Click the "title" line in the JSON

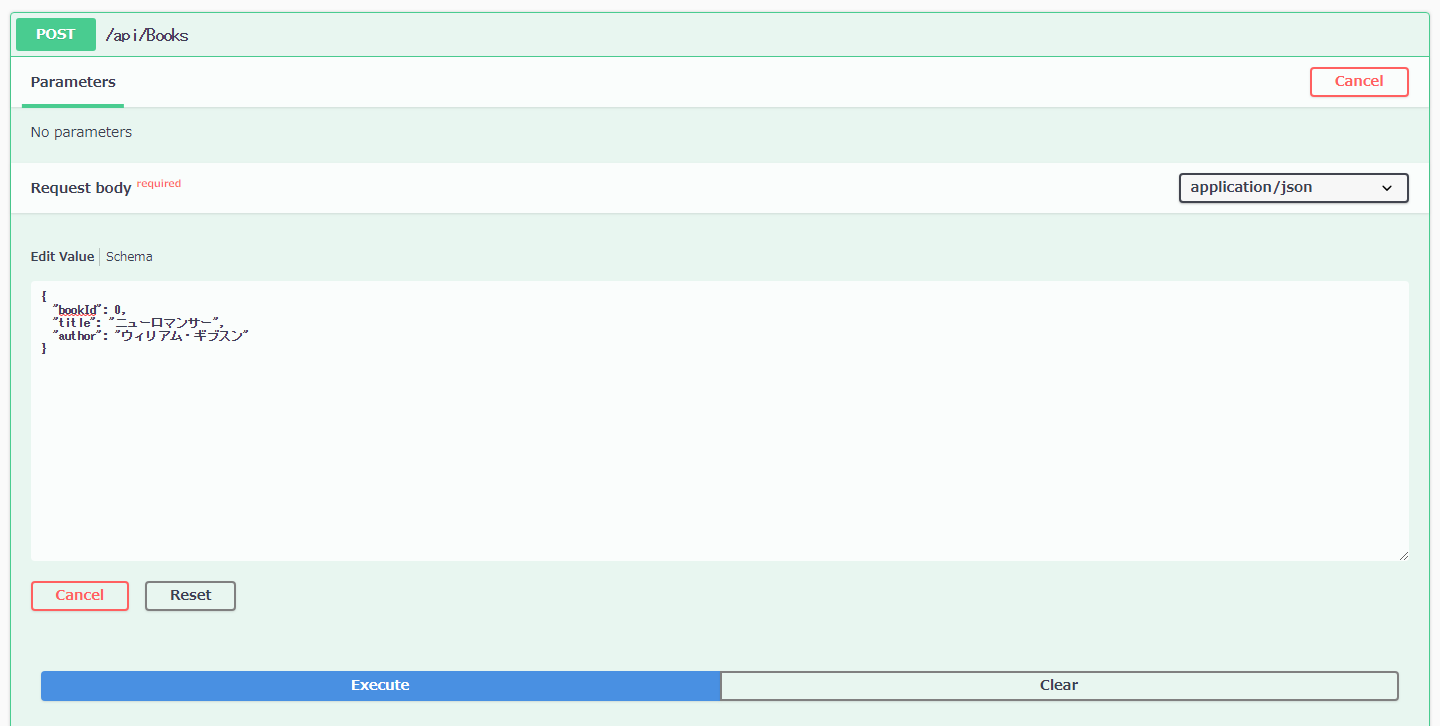[x=136, y=323]
